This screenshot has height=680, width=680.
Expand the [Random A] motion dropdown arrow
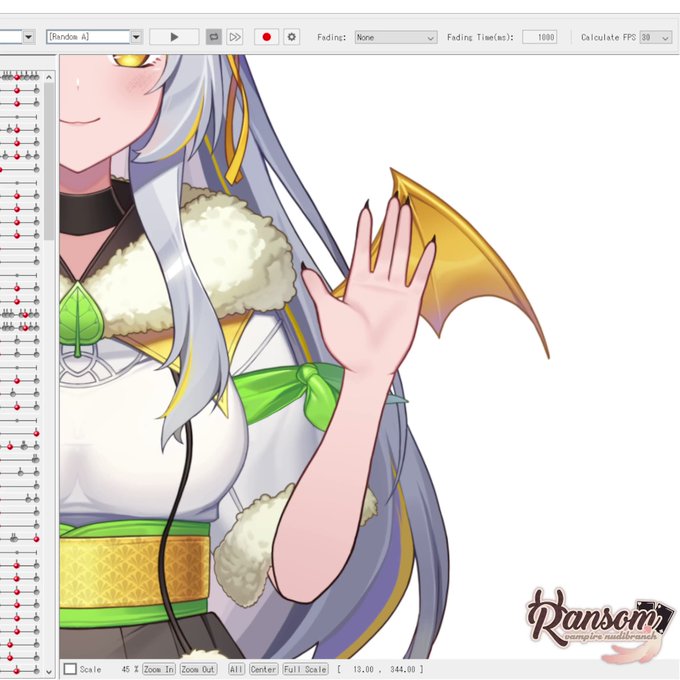pyautogui.click(x=136, y=37)
